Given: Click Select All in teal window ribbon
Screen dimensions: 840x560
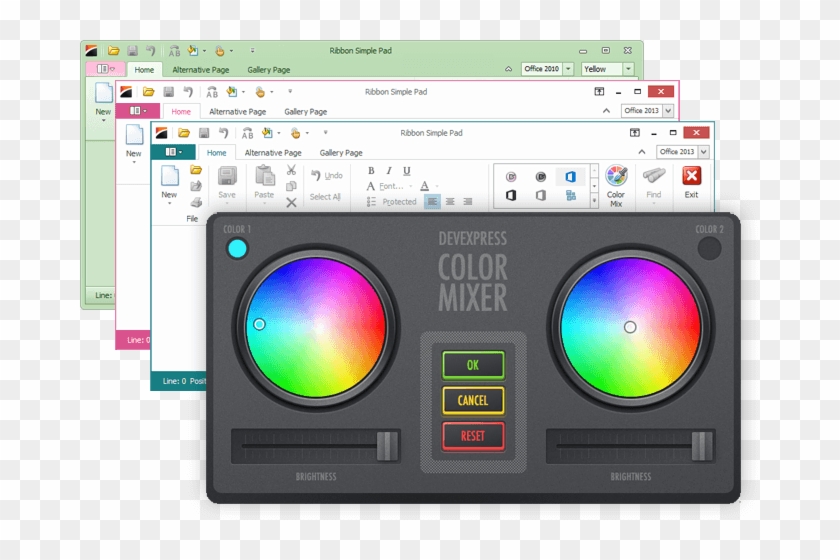Looking at the screenshot, I should (325, 197).
